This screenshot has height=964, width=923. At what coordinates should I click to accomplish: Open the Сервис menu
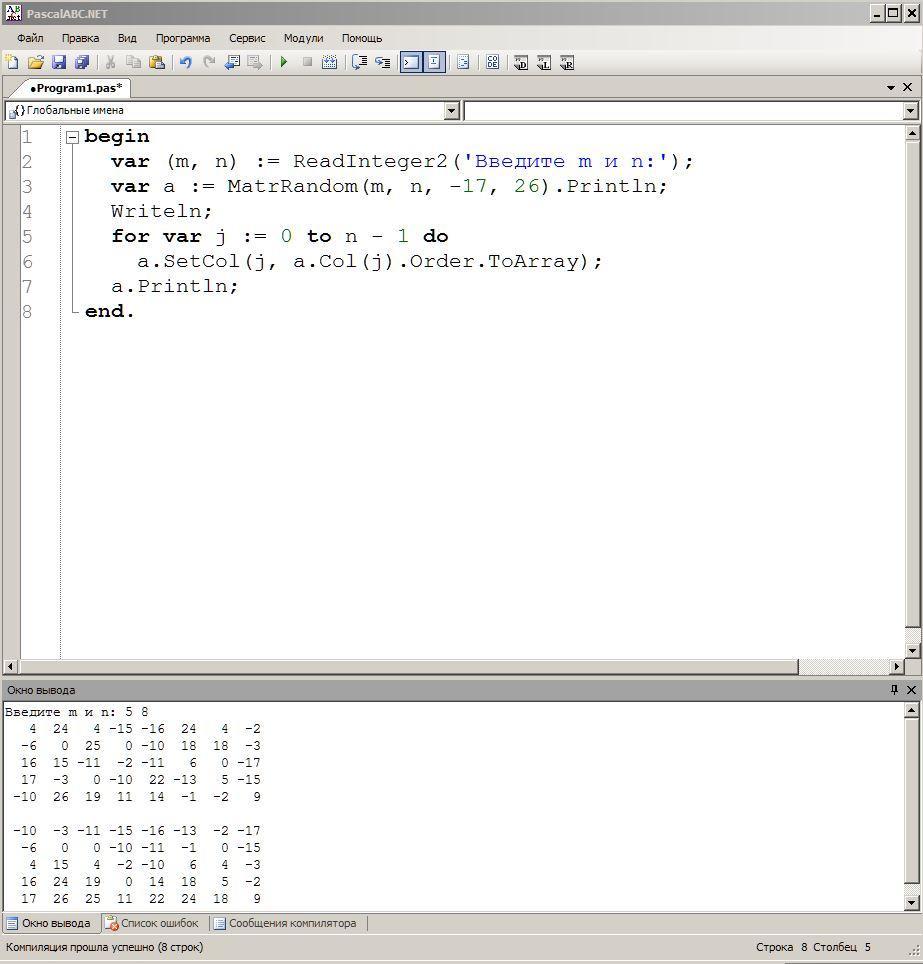click(x=247, y=38)
